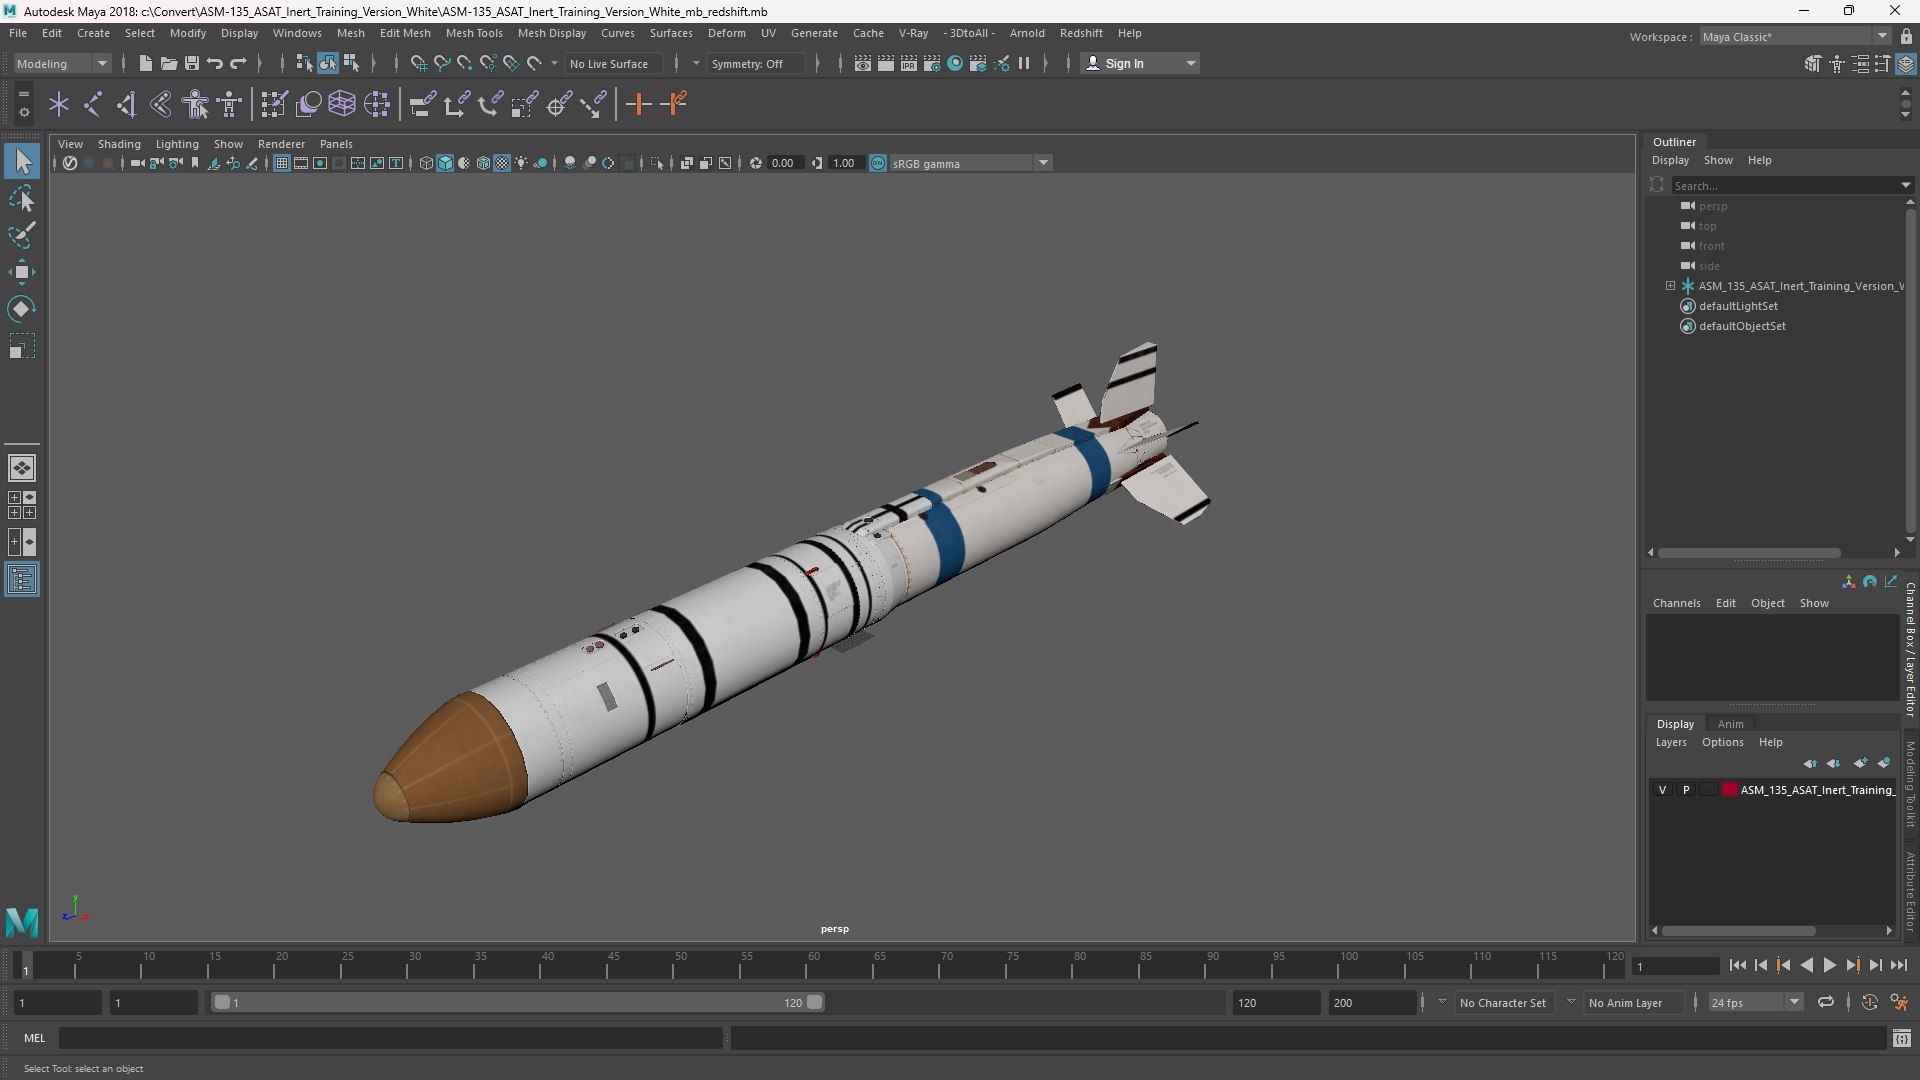Viewport: 1920px width, 1080px height.
Task: Open the Mesh Tools menu
Action: pos(474,33)
